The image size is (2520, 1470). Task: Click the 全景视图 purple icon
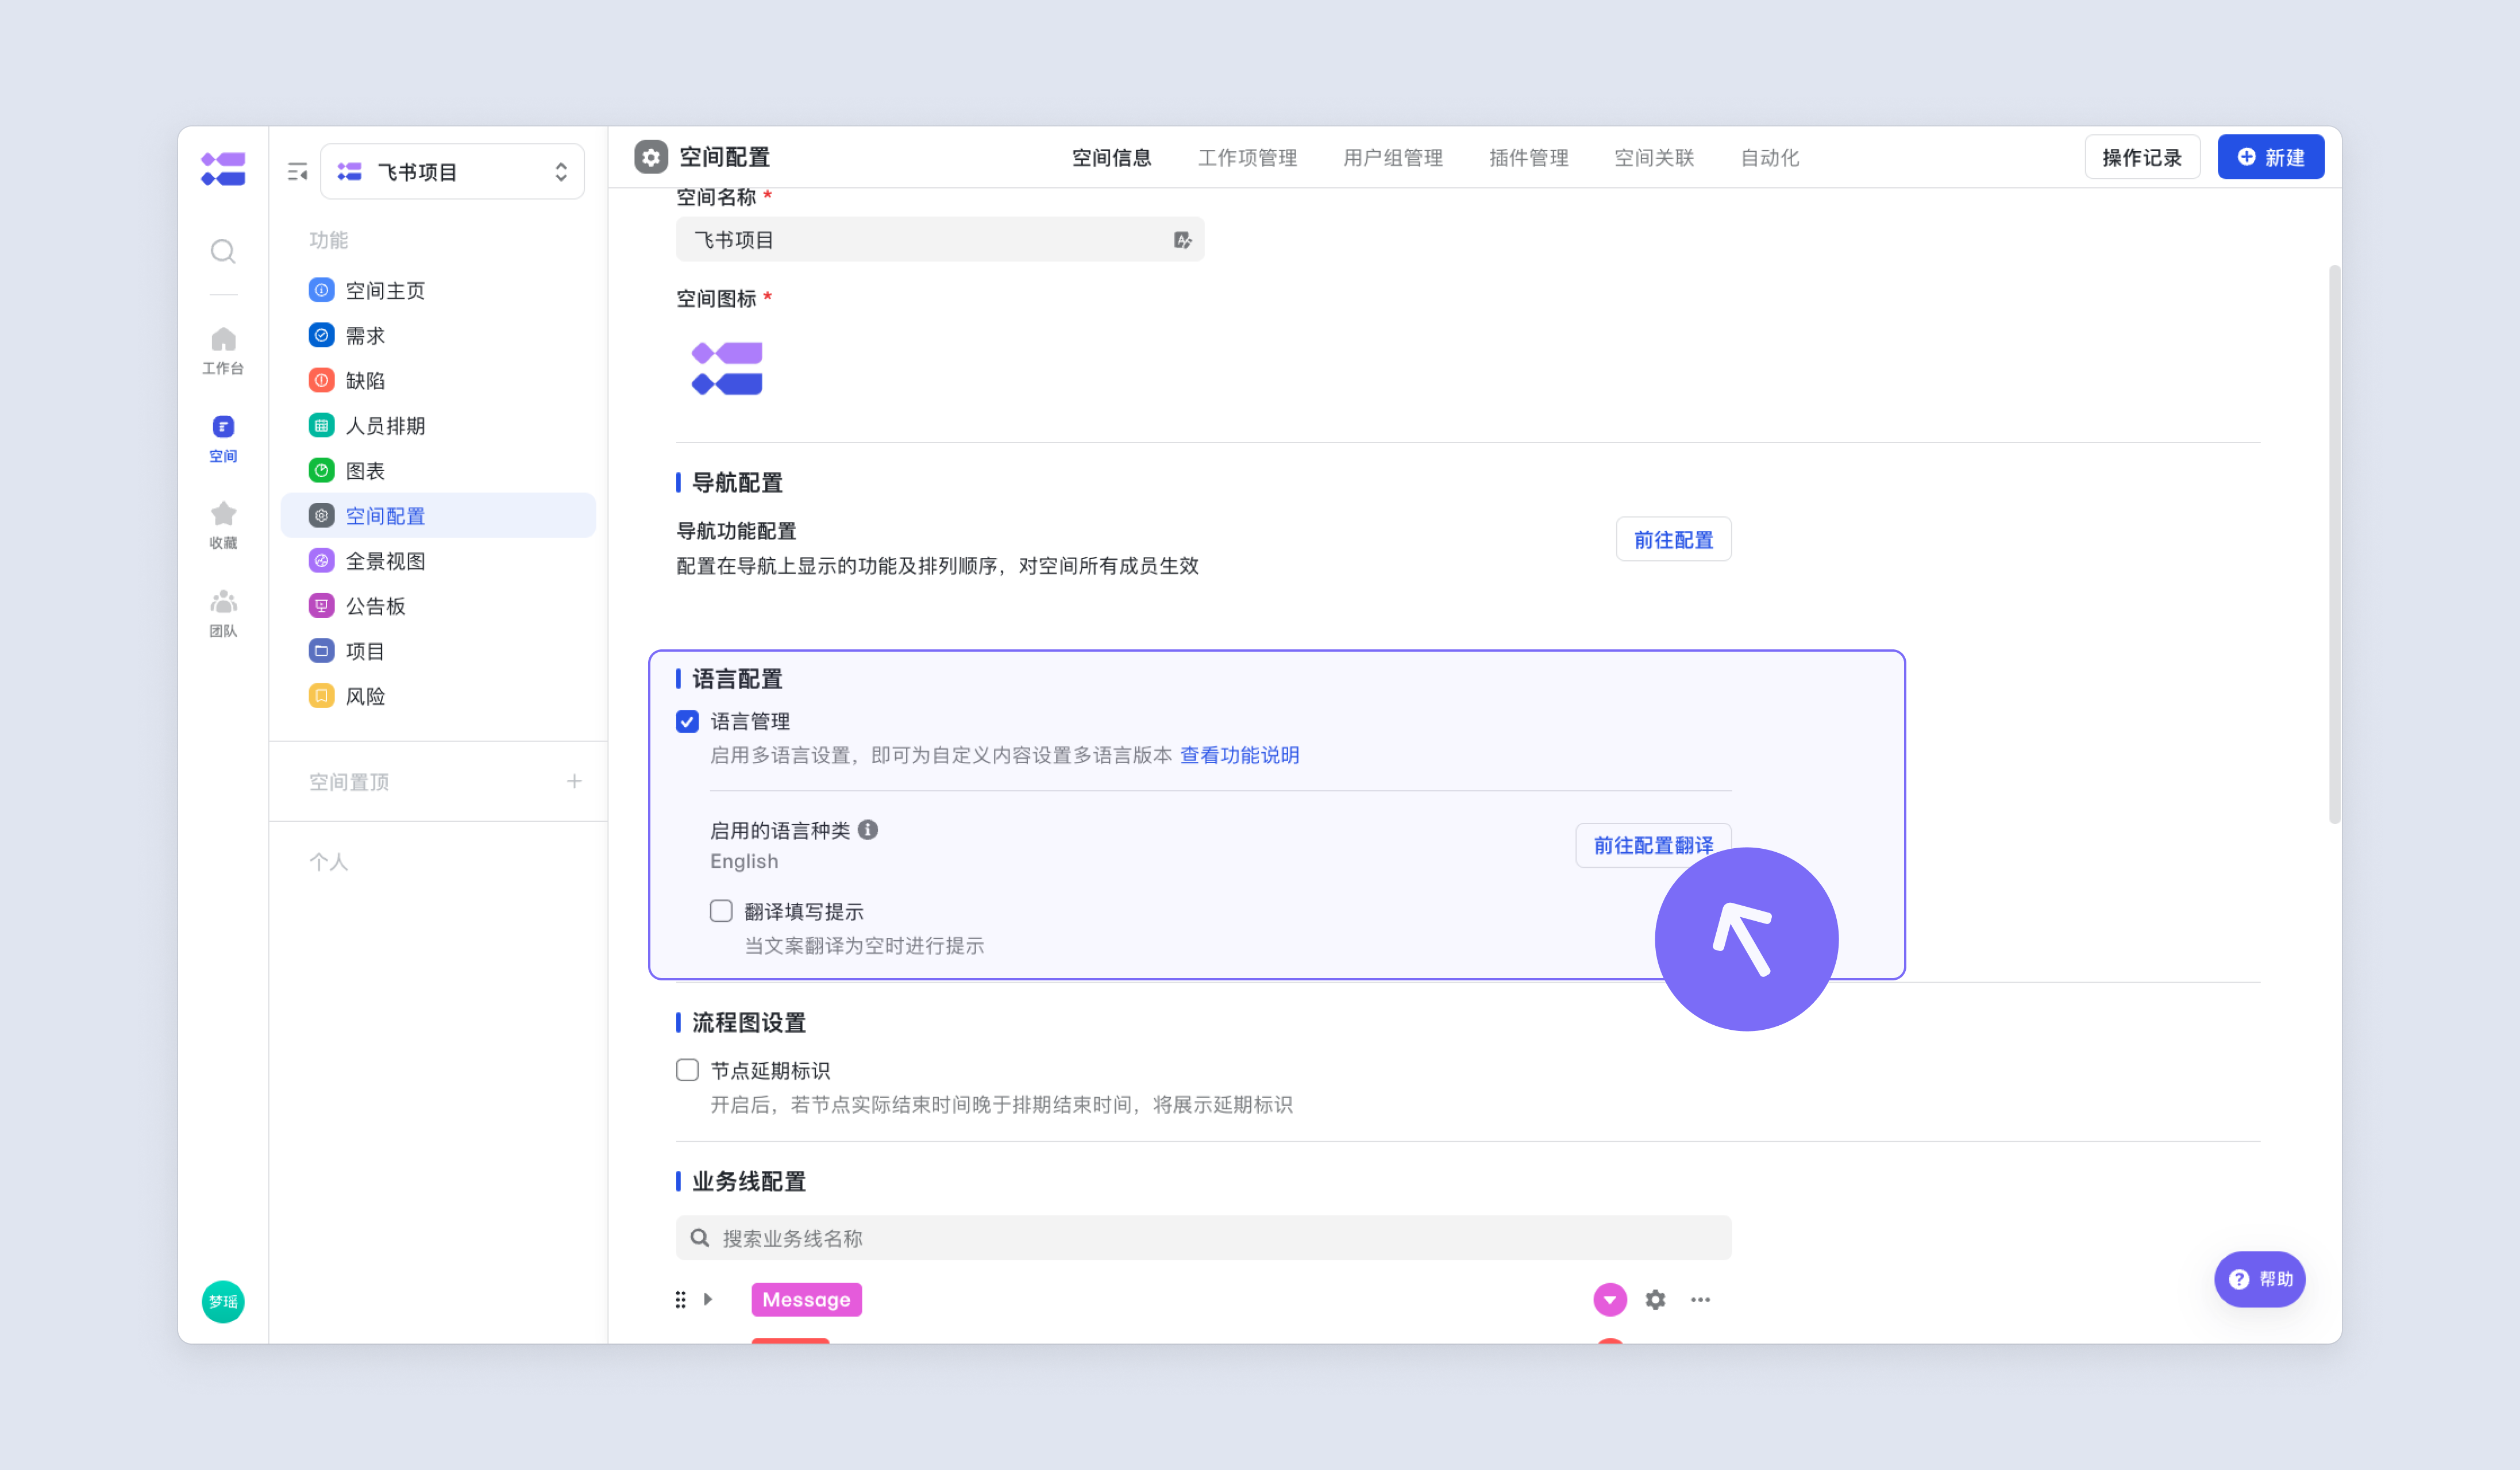click(321, 560)
